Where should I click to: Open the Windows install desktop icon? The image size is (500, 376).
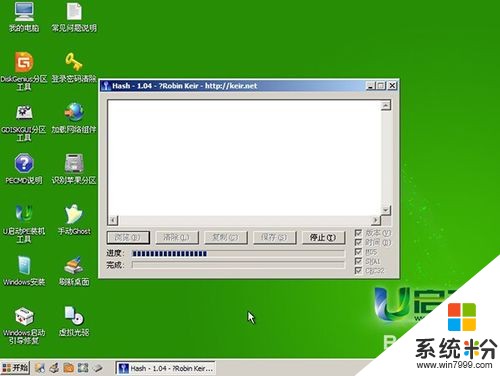point(24,265)
